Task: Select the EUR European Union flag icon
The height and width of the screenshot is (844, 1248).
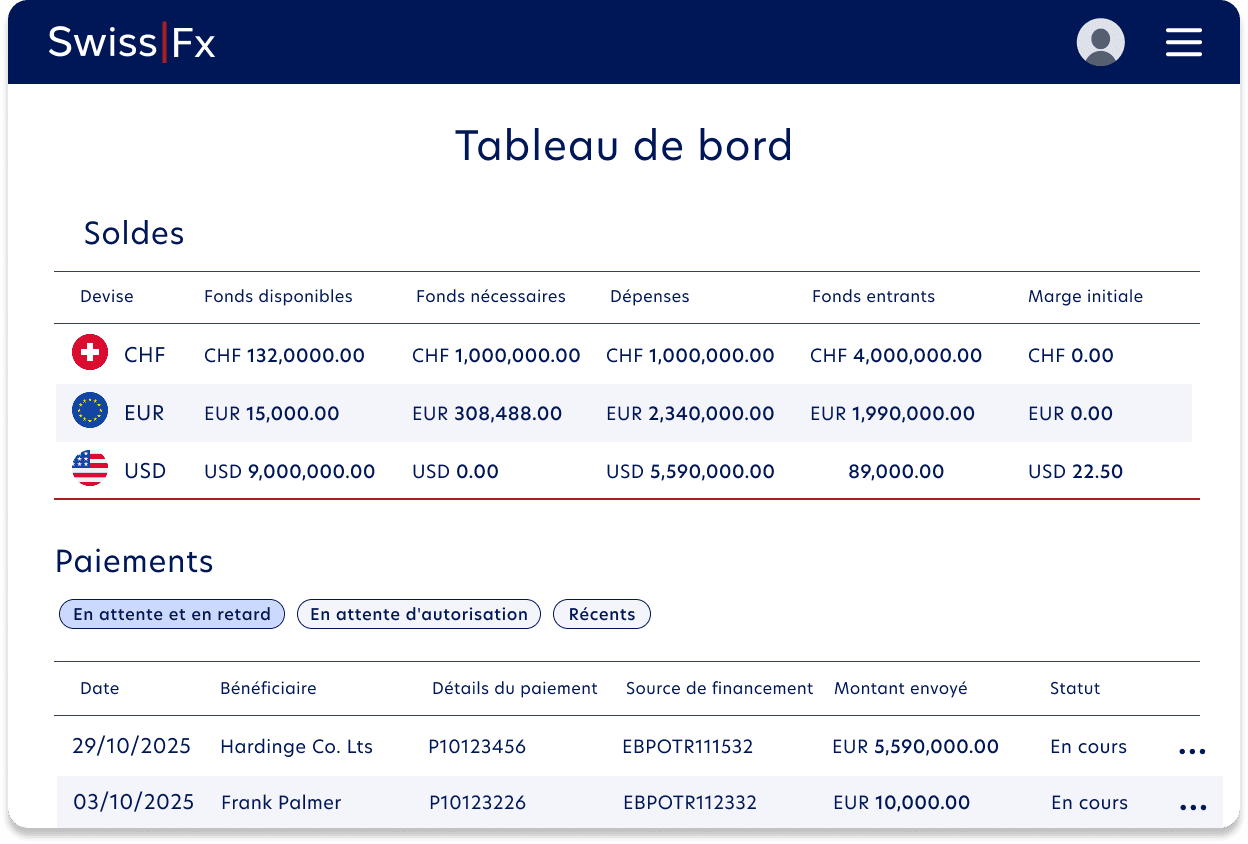Action: [x=89, y=410]
